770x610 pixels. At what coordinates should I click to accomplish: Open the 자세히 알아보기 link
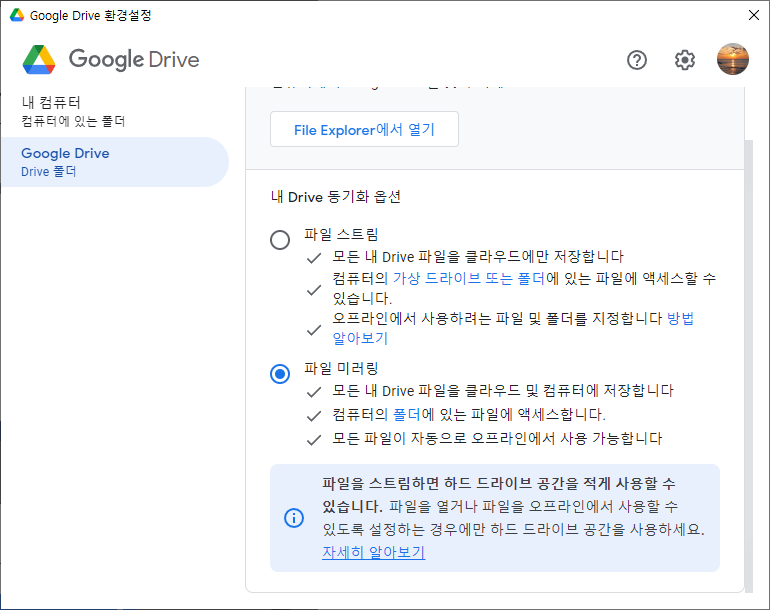[374, 552]
